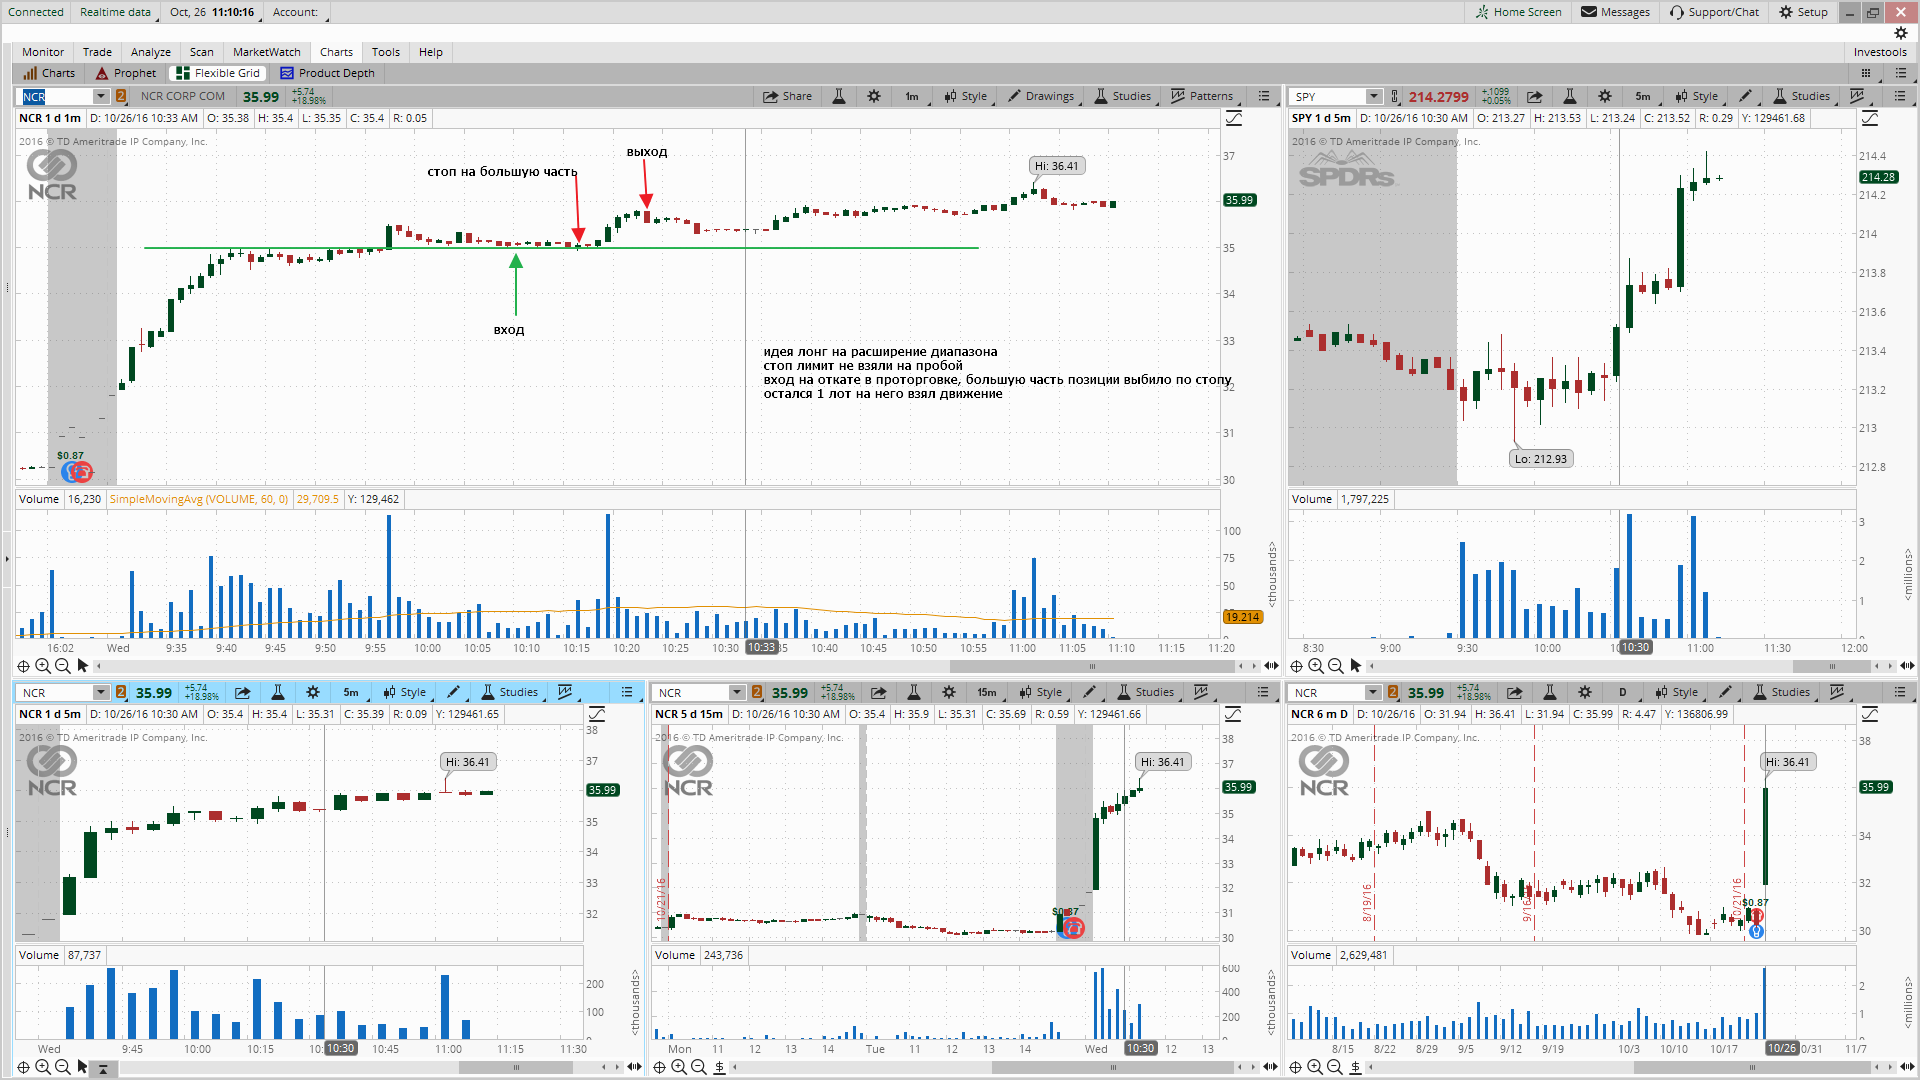Viewport: 1920px width, 1080px height.
Task: Click the Share icon on SPY chart
Action: click(1534, 96)
